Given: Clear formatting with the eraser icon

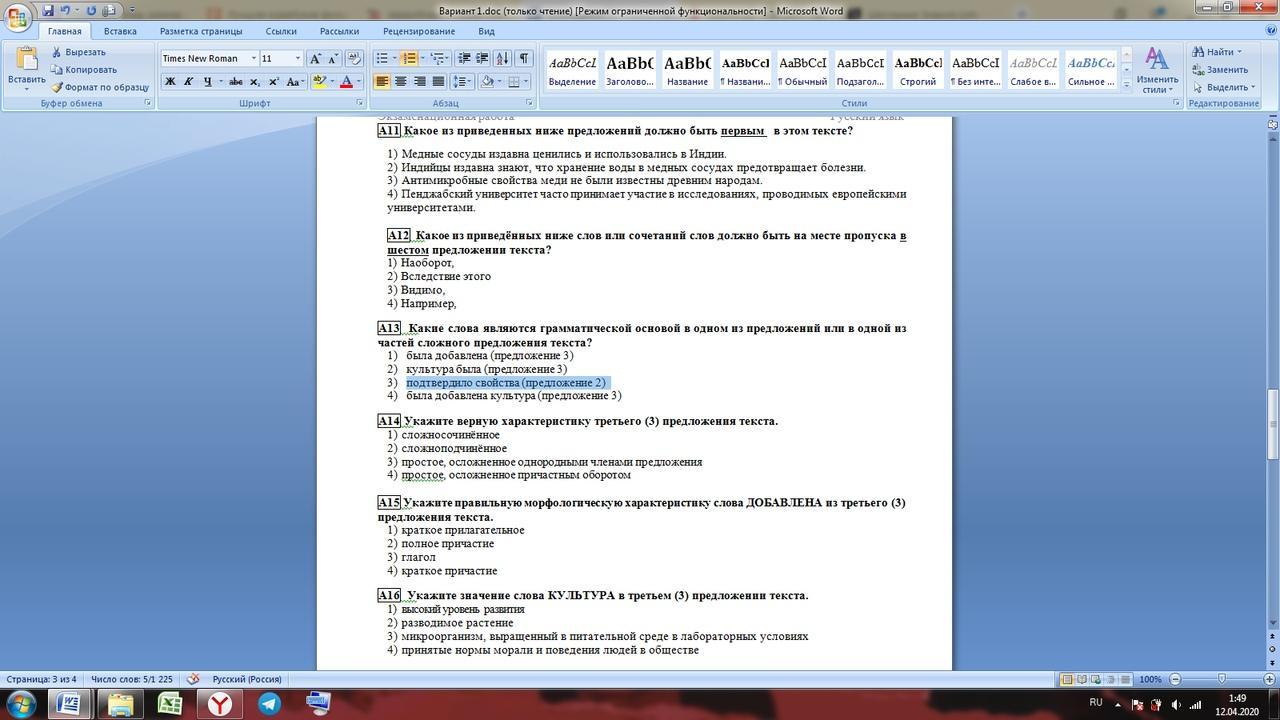Looking at the screenshot, I should 356,58.
